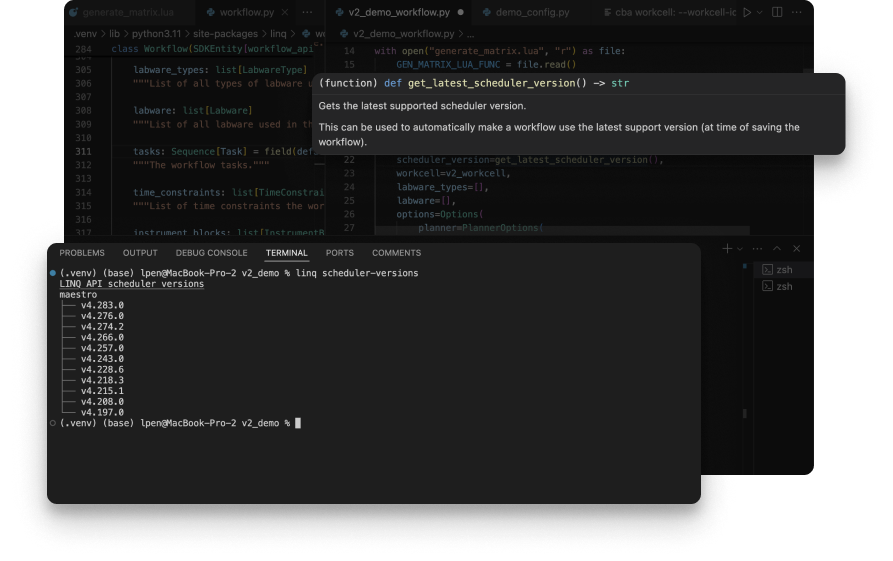893x561 pixels.
Task: Click v2_demo_workflow.py in right breadcrumb
Action: coord(403,34)
